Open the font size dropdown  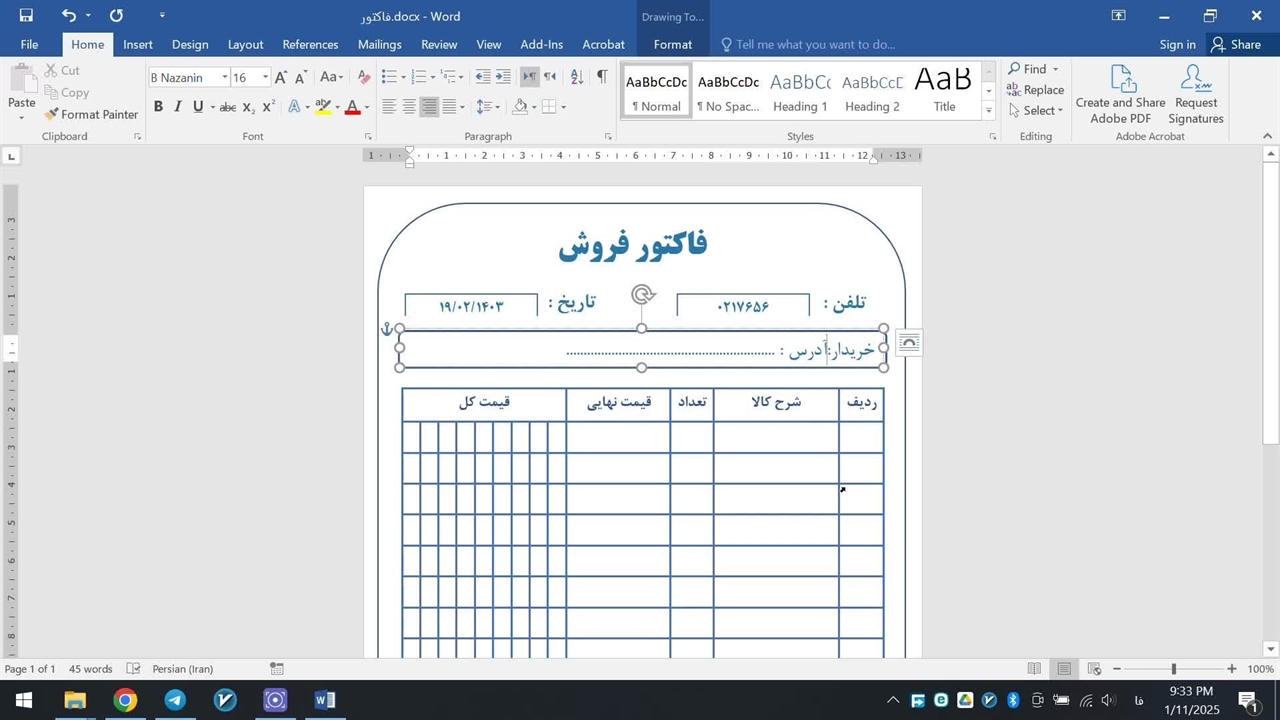(x=265, y=77)
